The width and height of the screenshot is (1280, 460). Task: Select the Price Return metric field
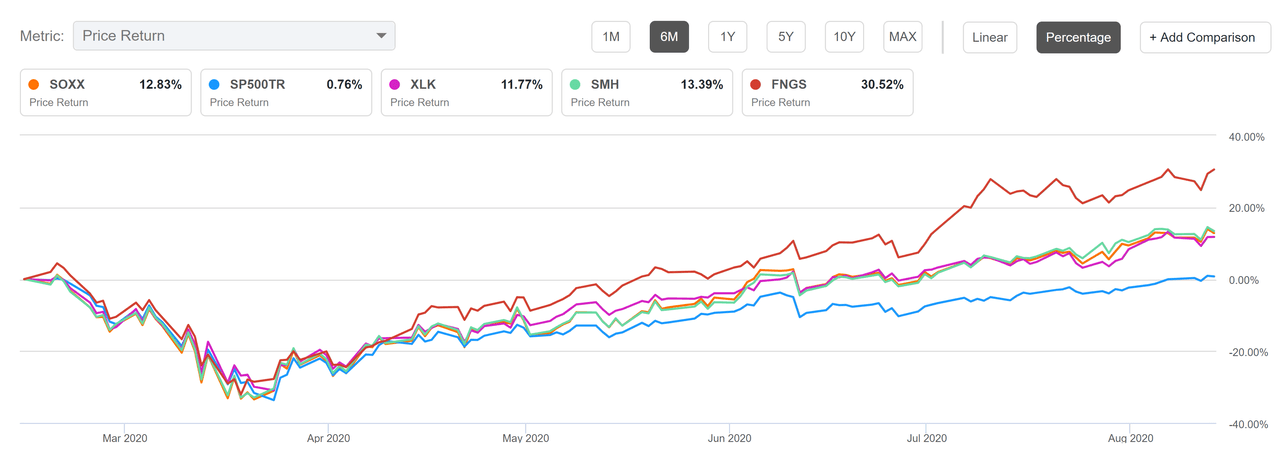pyautogui.click(x=220, y=36)
